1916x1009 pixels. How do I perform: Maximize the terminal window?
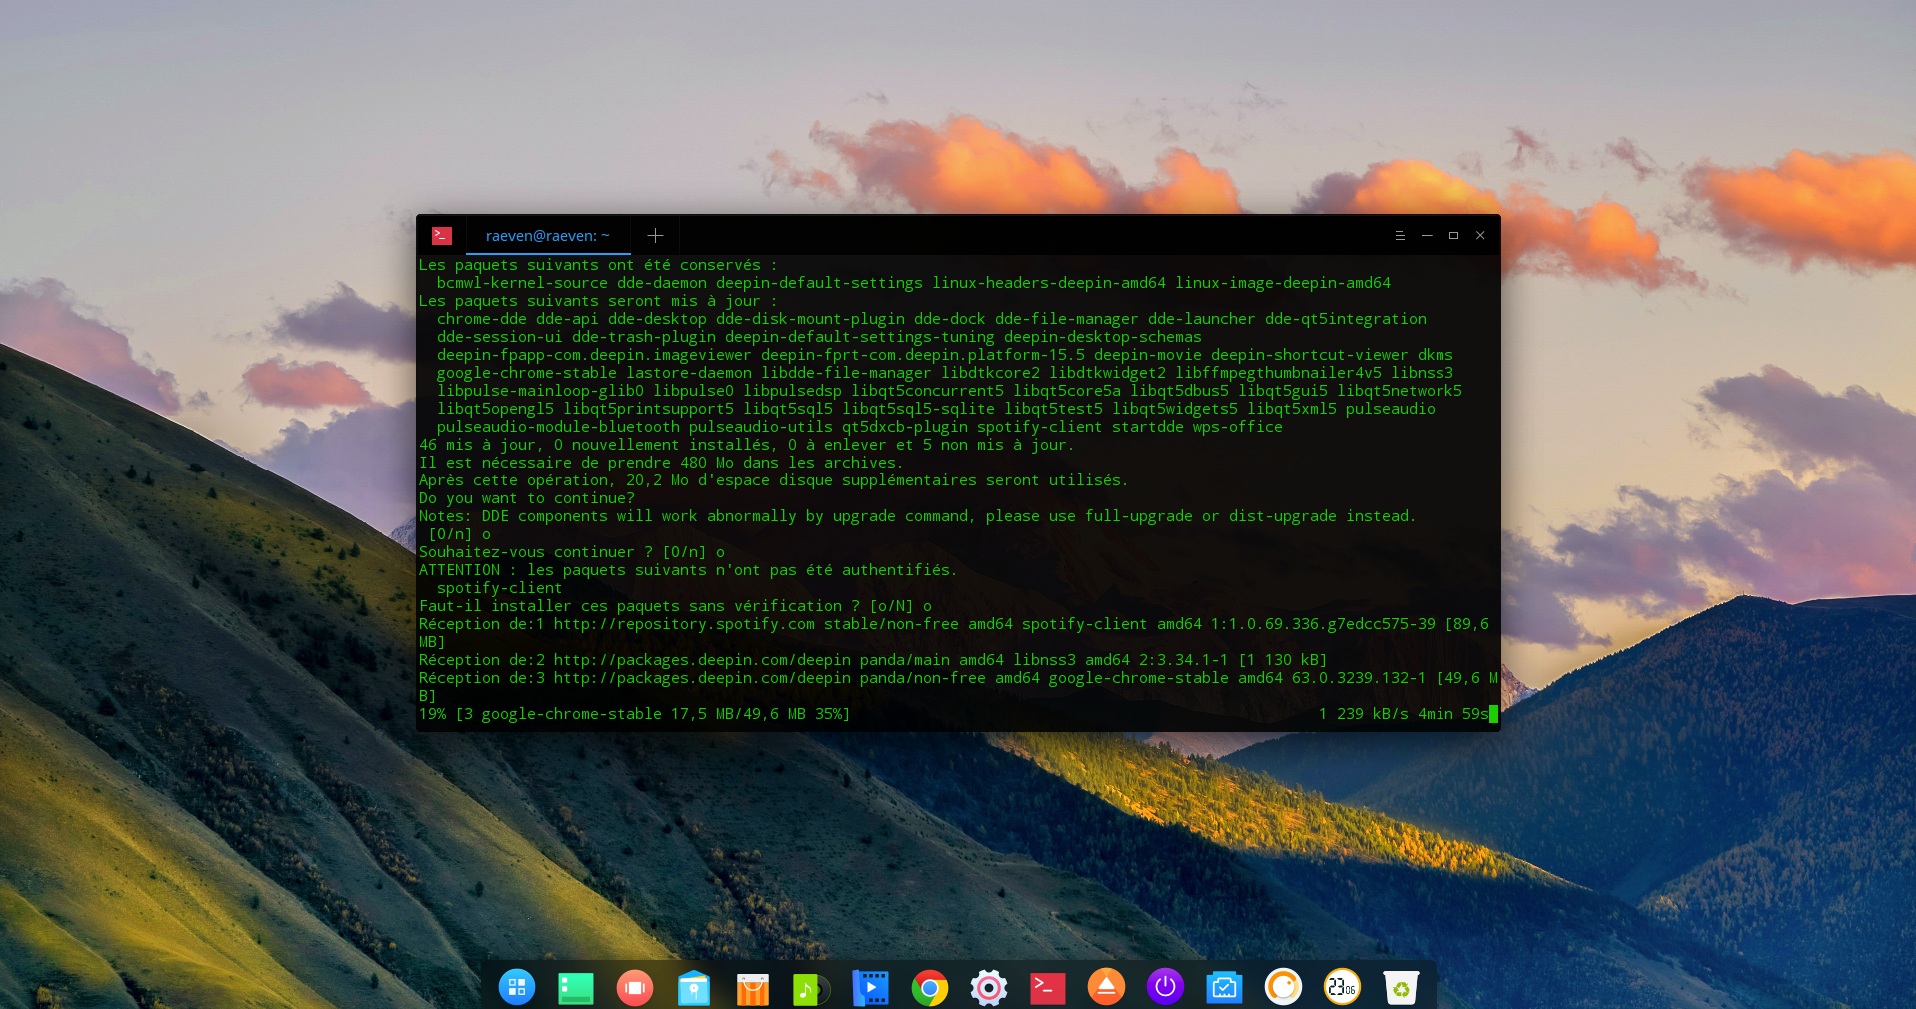(x=1453, y=236)
